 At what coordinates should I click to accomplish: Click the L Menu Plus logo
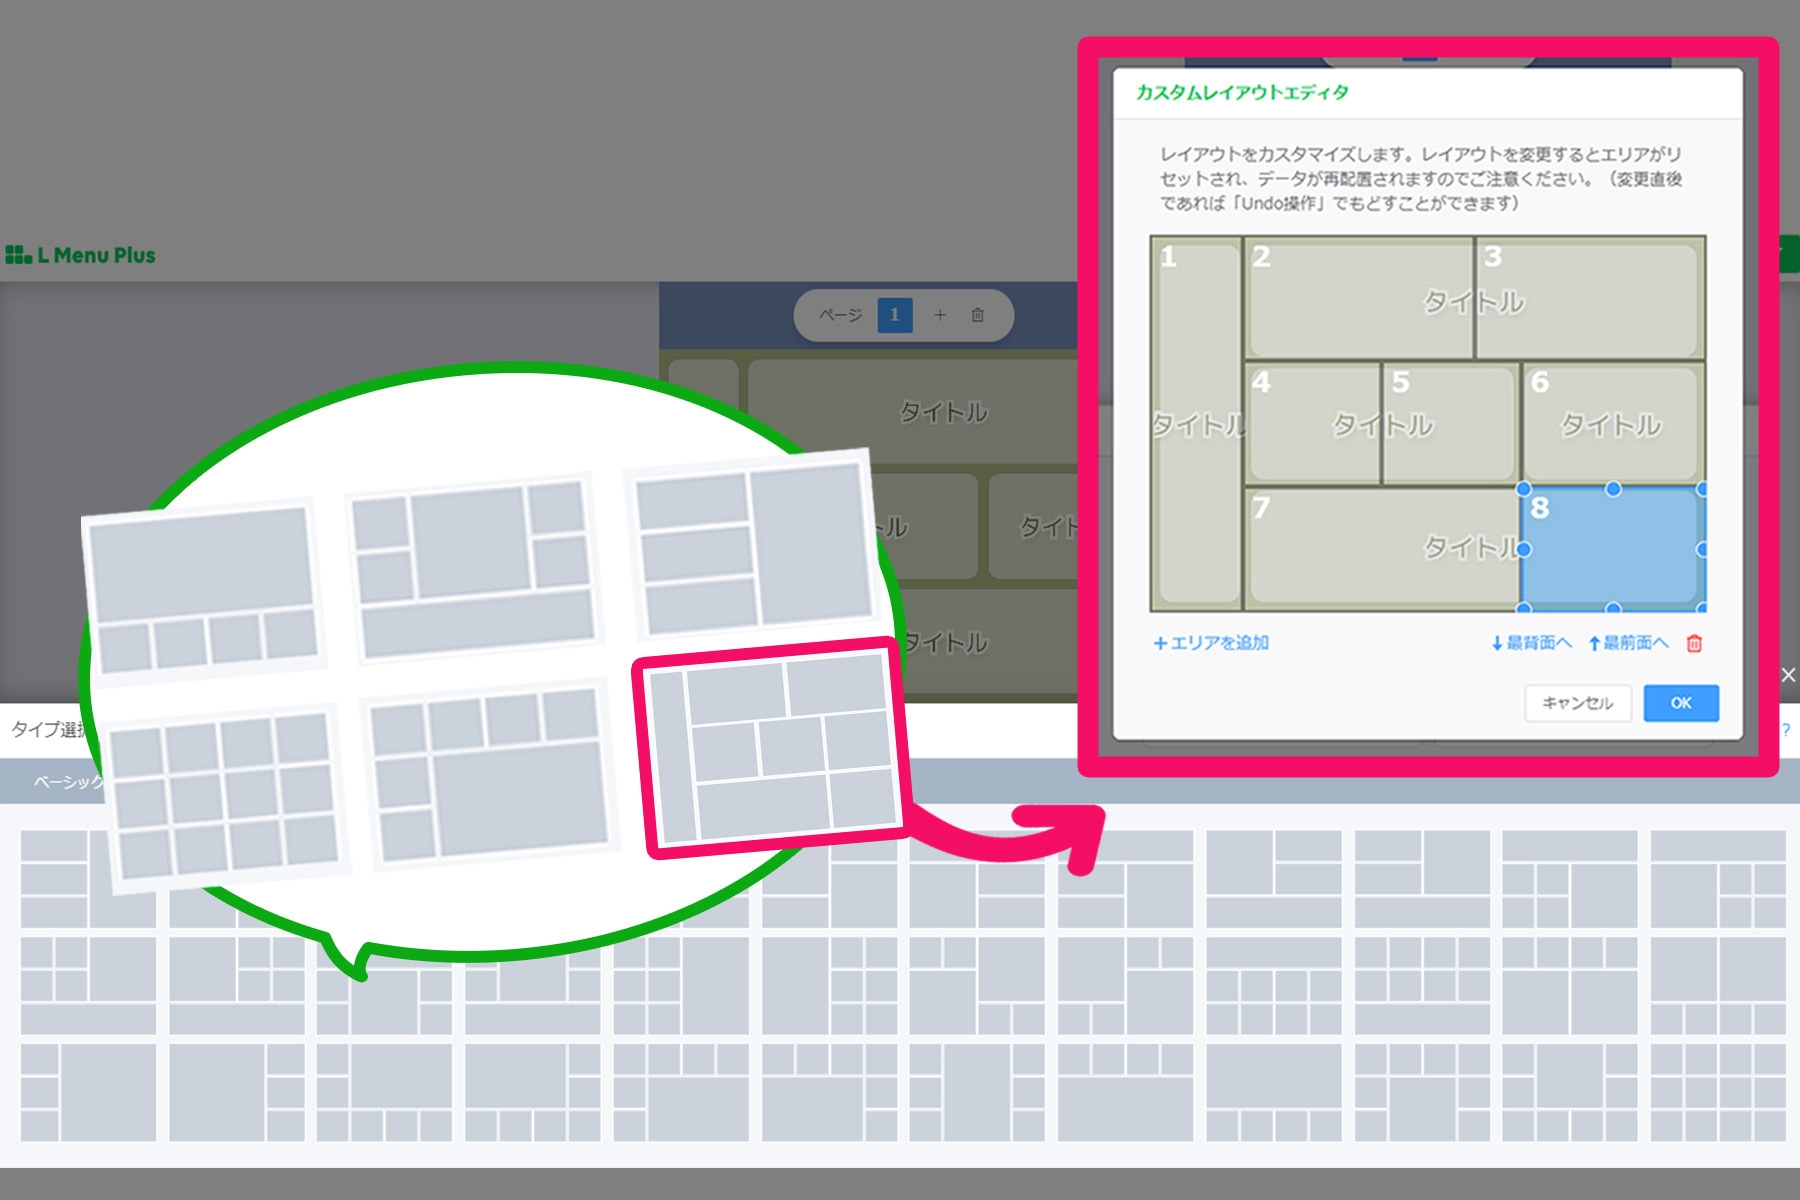pos(81,255)
